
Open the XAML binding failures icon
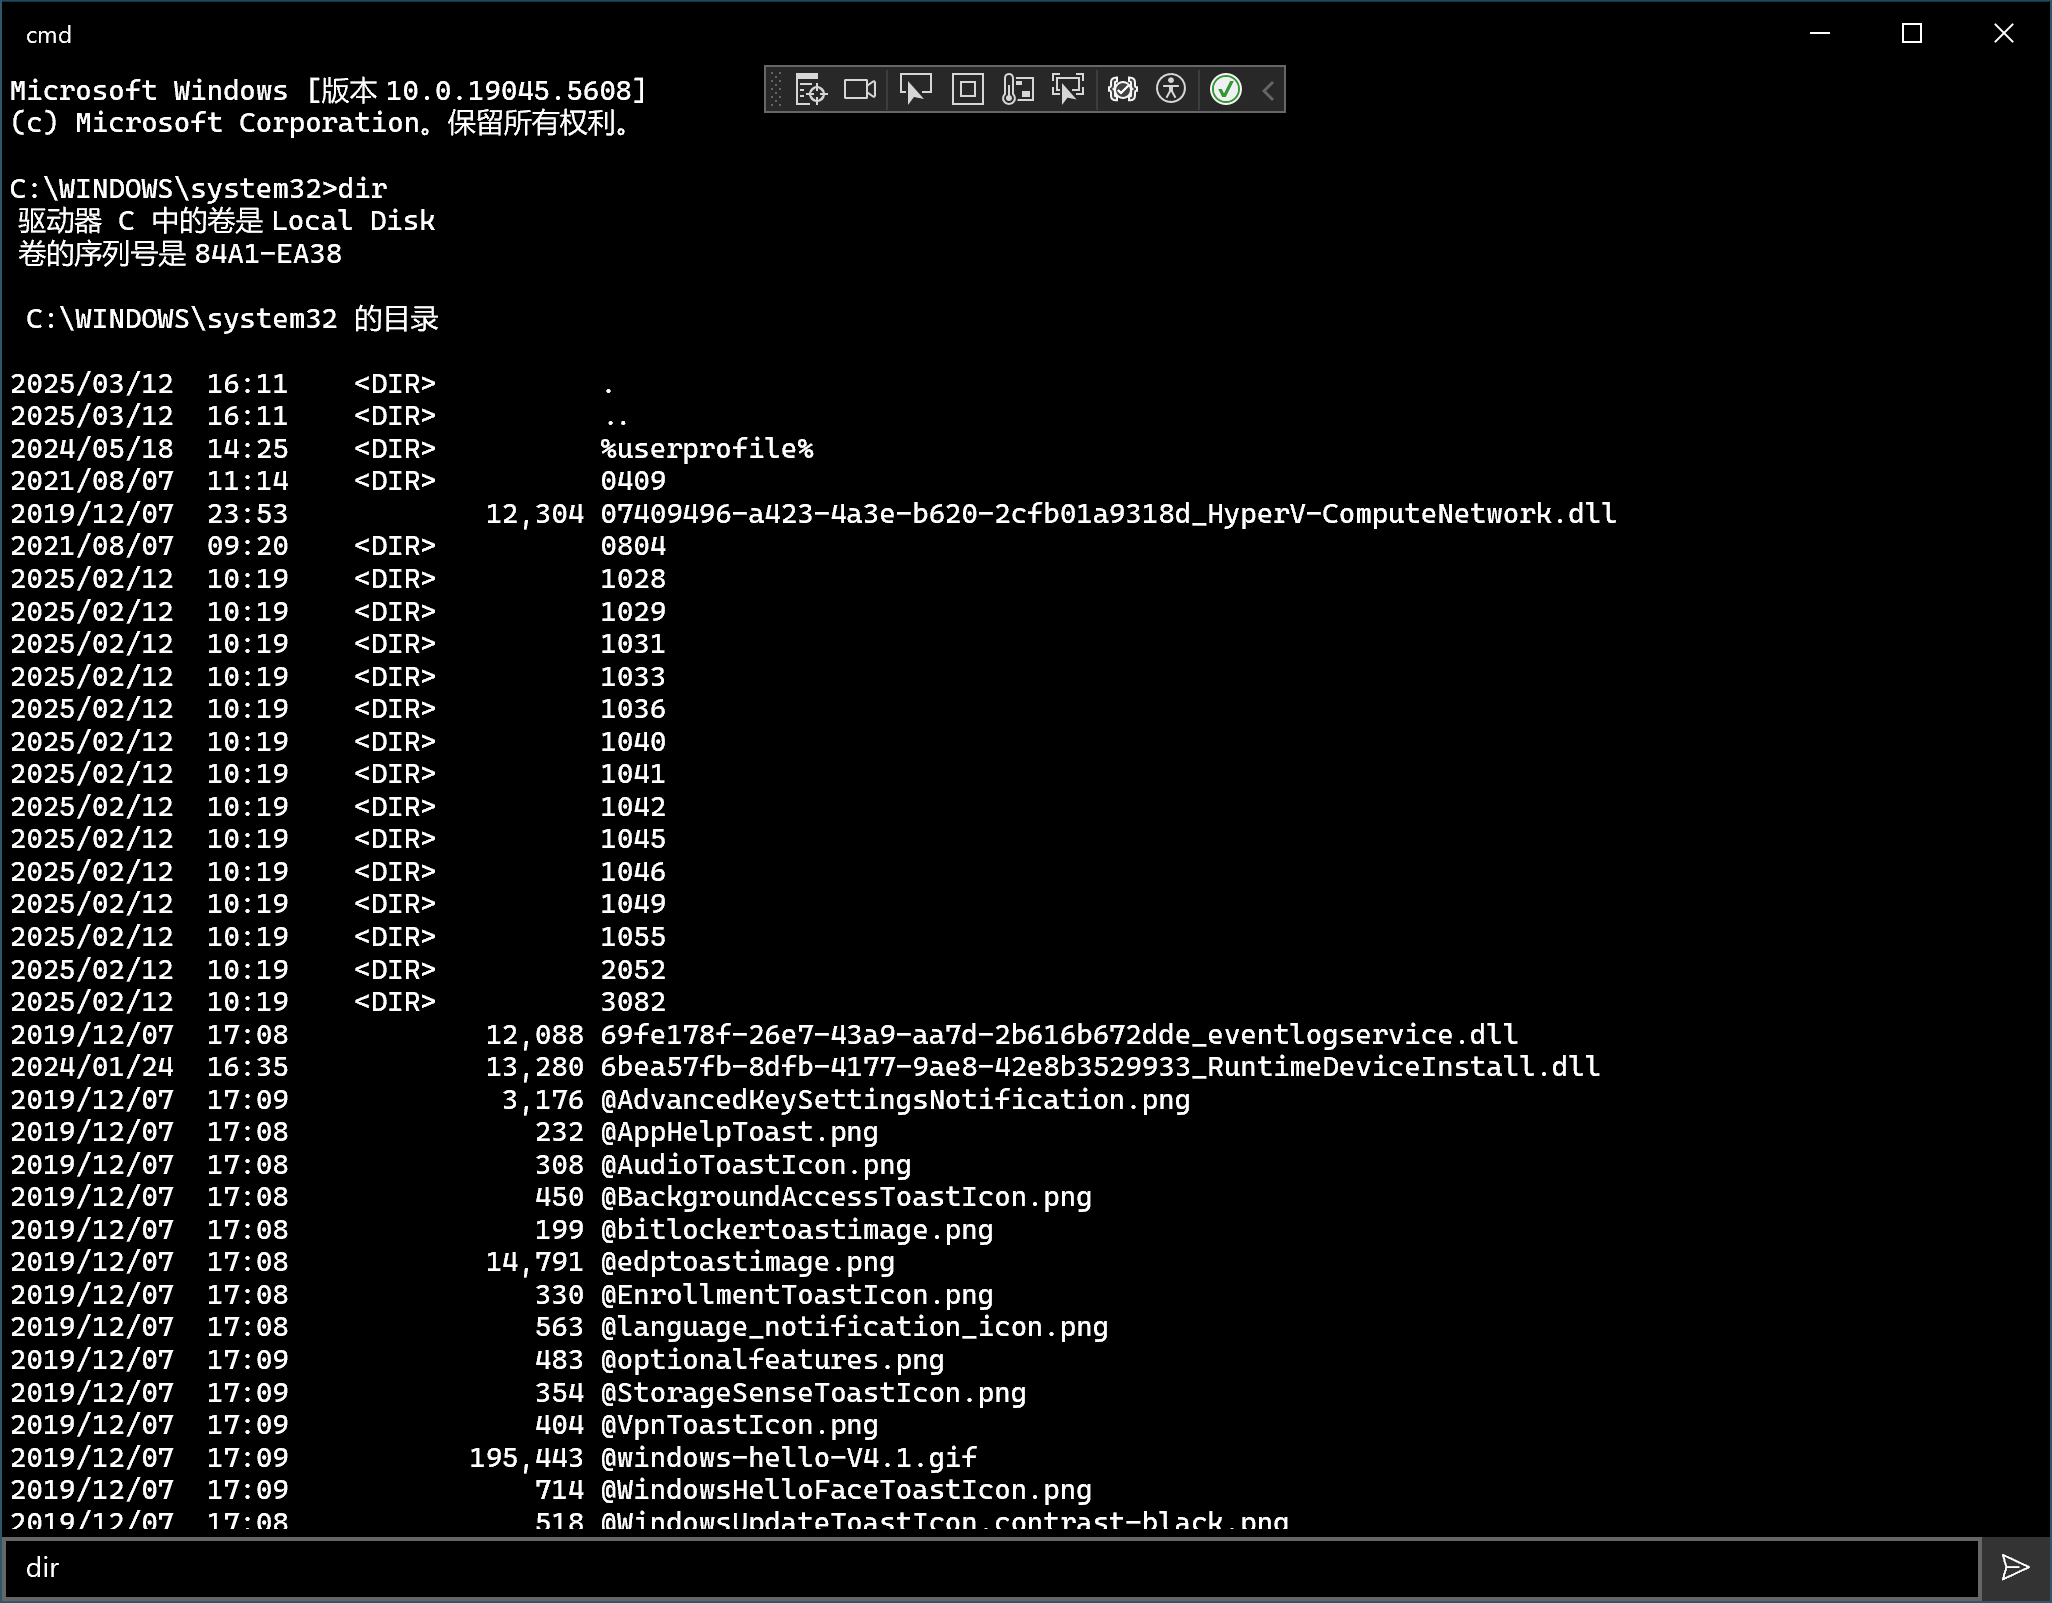1123,90
